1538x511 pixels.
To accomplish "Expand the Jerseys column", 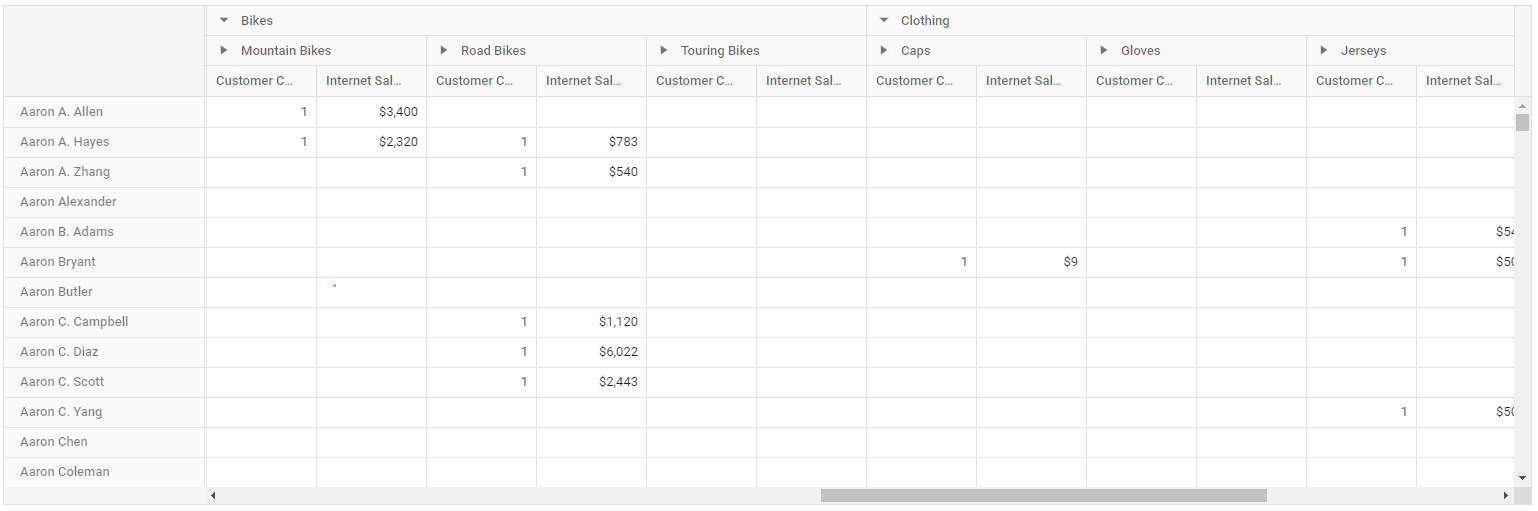I will click(x=1324, y=50).
